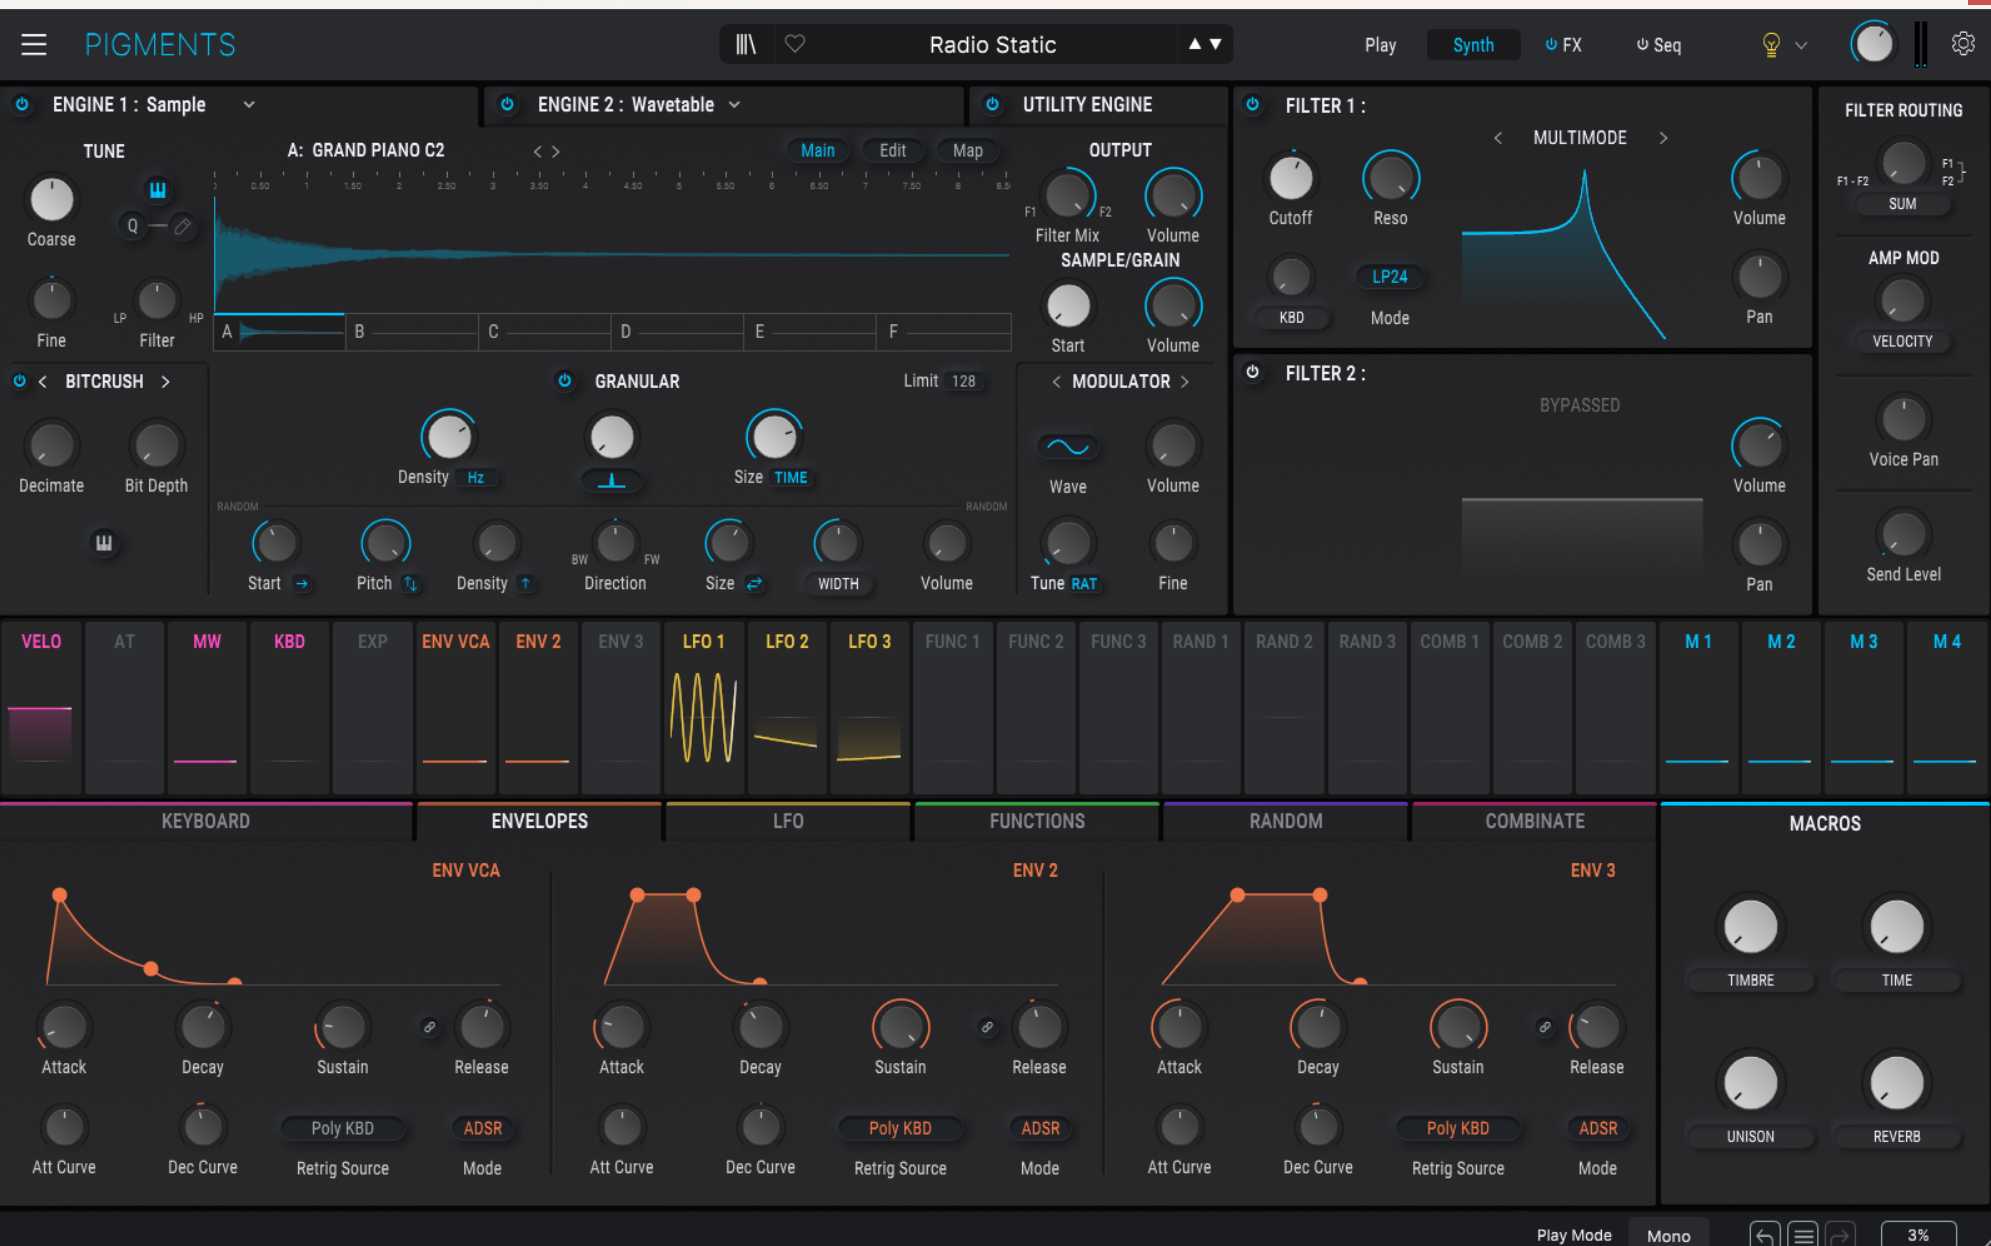Image resolution: width=1991 pixels, height=1246 pixels.
Task: Switch to the Synth view
Action: coord(1473,45)
